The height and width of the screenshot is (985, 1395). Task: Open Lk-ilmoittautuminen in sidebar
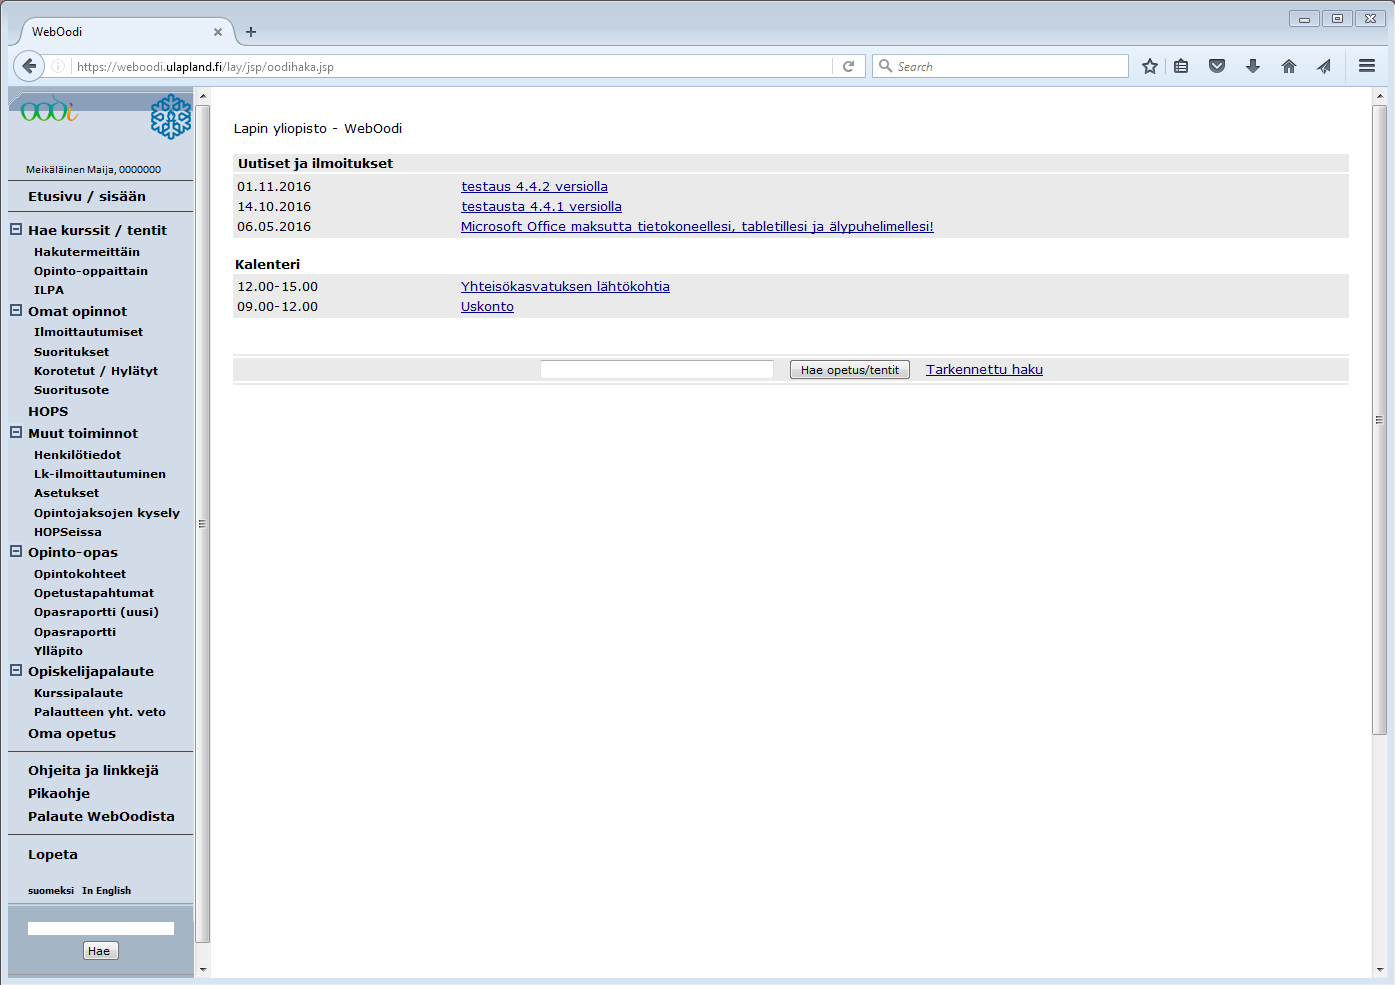tap(100, 474)
